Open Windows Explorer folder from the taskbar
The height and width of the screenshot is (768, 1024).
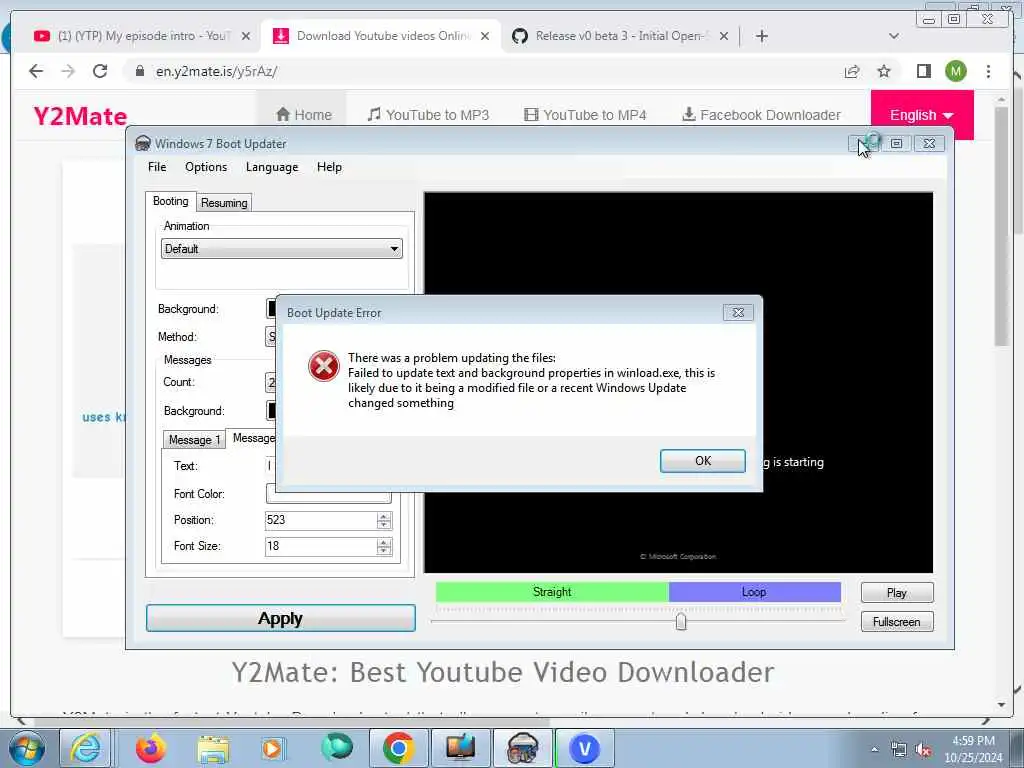pos(213,749)
